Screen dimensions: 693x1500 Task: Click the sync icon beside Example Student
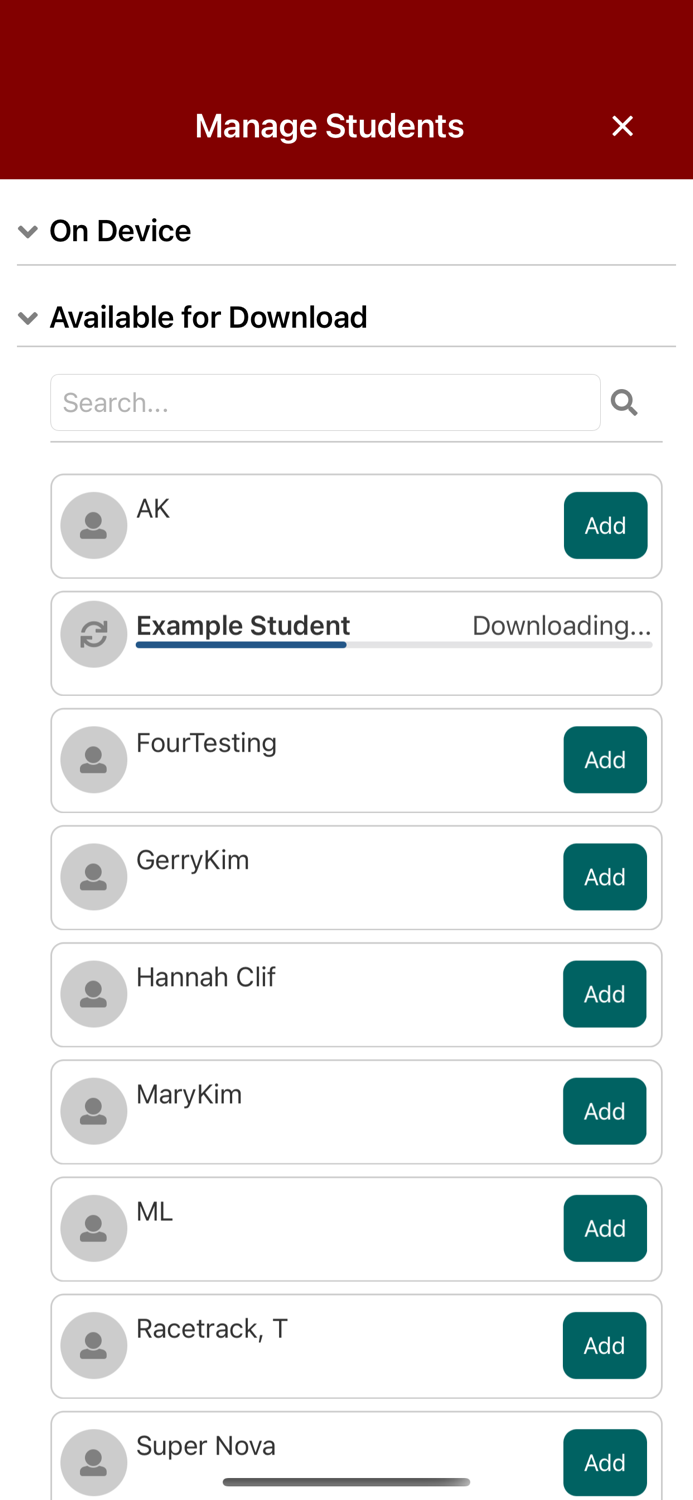click(94, 634)
